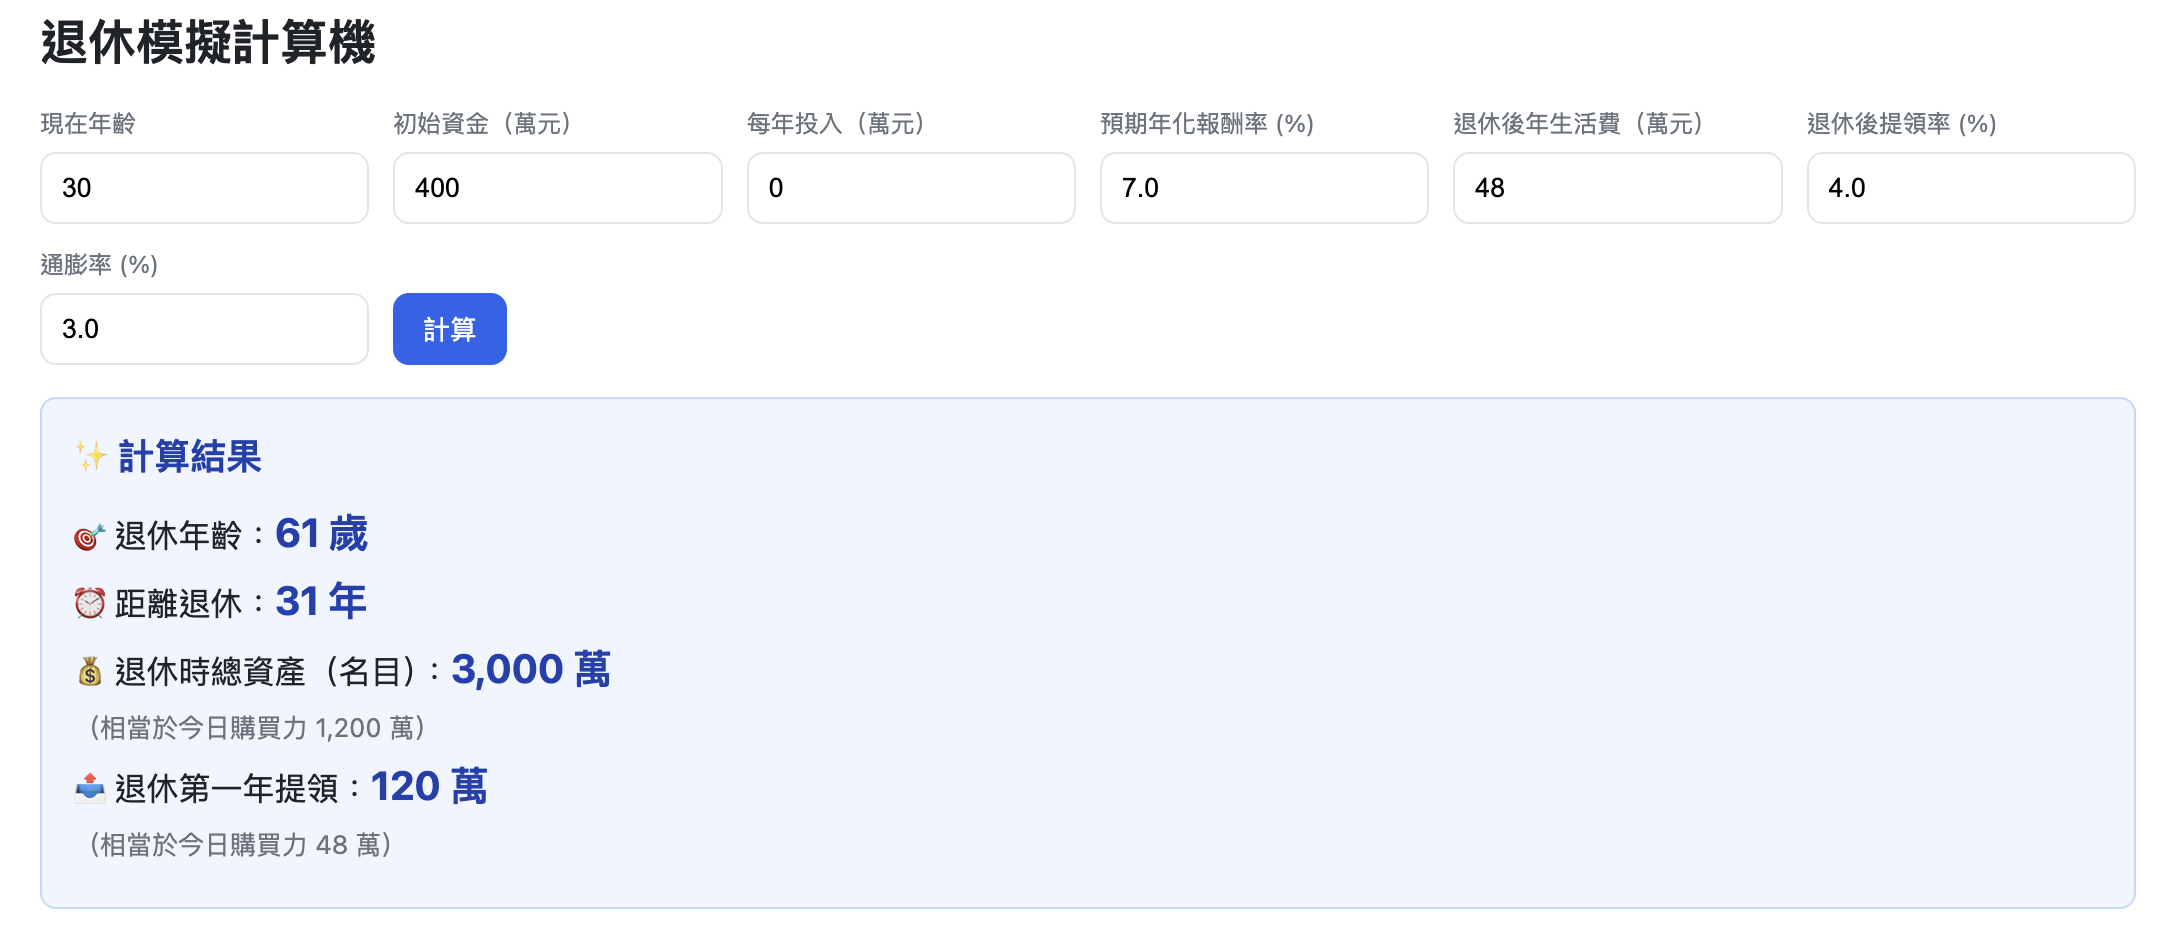Click into the 初始資金 input showing 400
This screenshot has height=928, width=2158.
click(x=557, y=188)
